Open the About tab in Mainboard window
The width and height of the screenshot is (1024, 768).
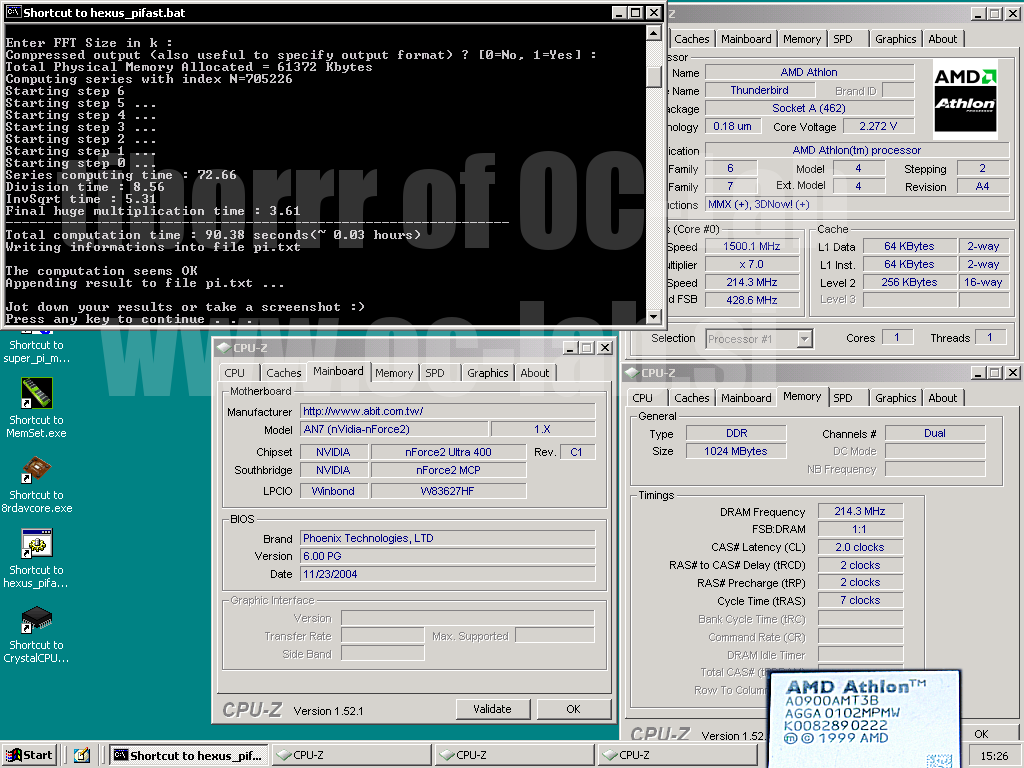coord(535,373)
